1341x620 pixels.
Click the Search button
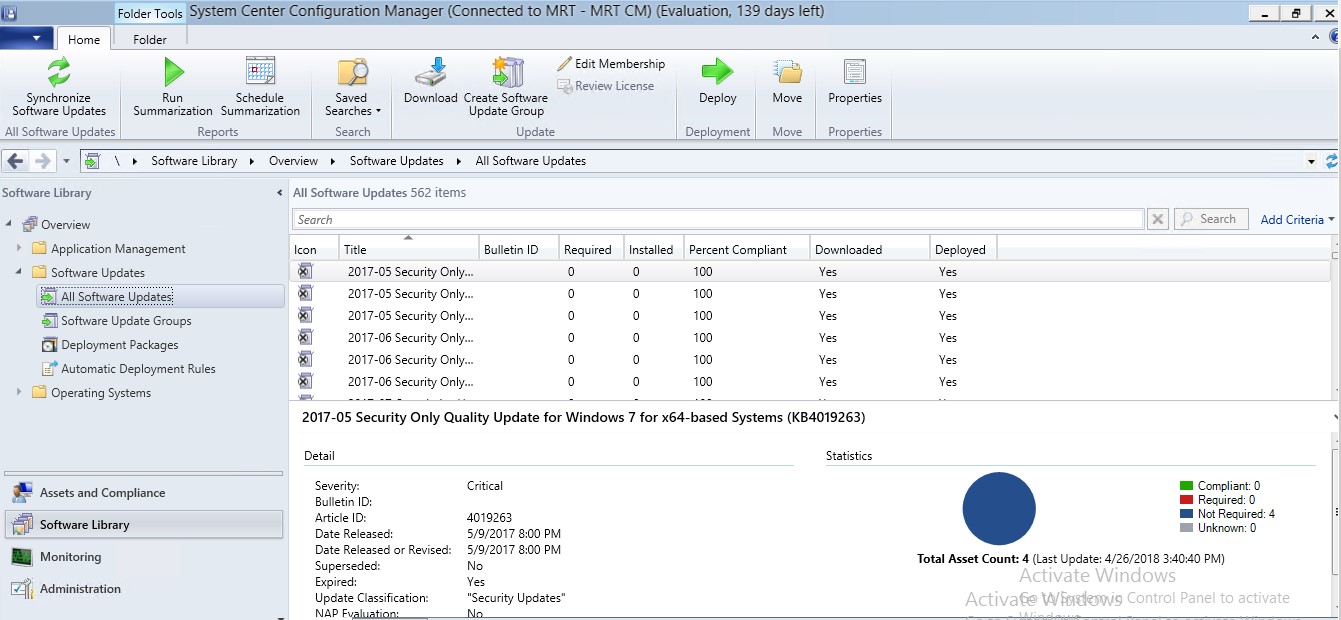point(1210,219)
